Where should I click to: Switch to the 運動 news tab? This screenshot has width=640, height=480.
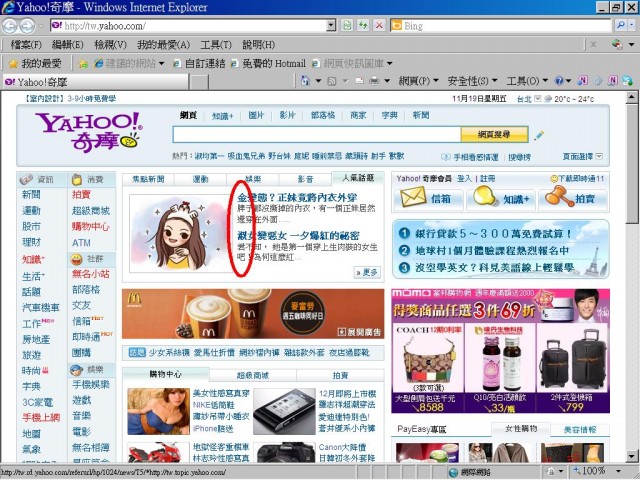tap(200, 179)
